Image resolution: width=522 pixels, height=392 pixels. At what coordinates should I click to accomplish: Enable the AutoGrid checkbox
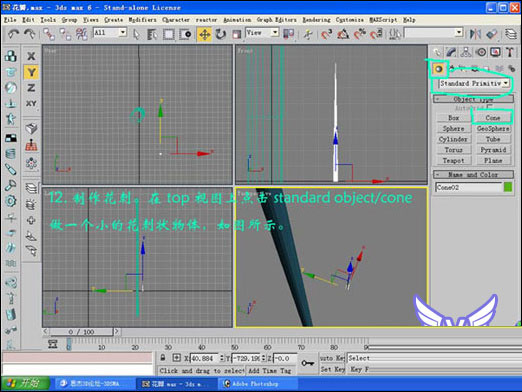pos(489,107)
